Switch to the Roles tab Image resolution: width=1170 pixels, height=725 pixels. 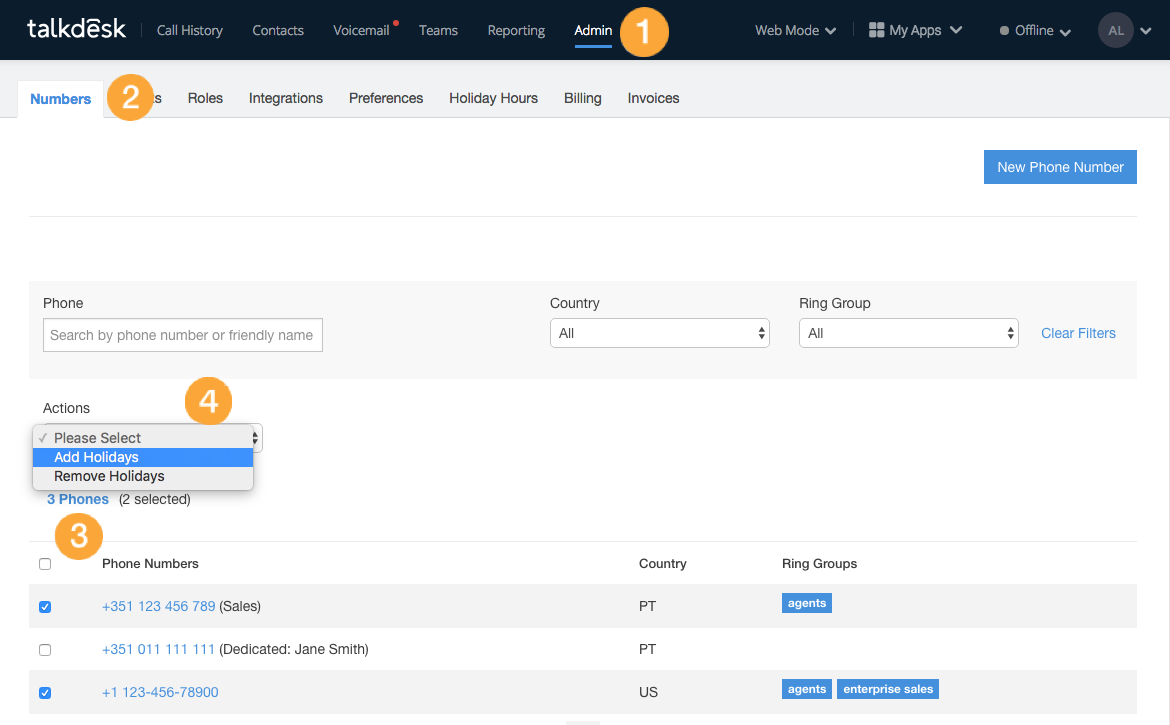coord(205,98)
